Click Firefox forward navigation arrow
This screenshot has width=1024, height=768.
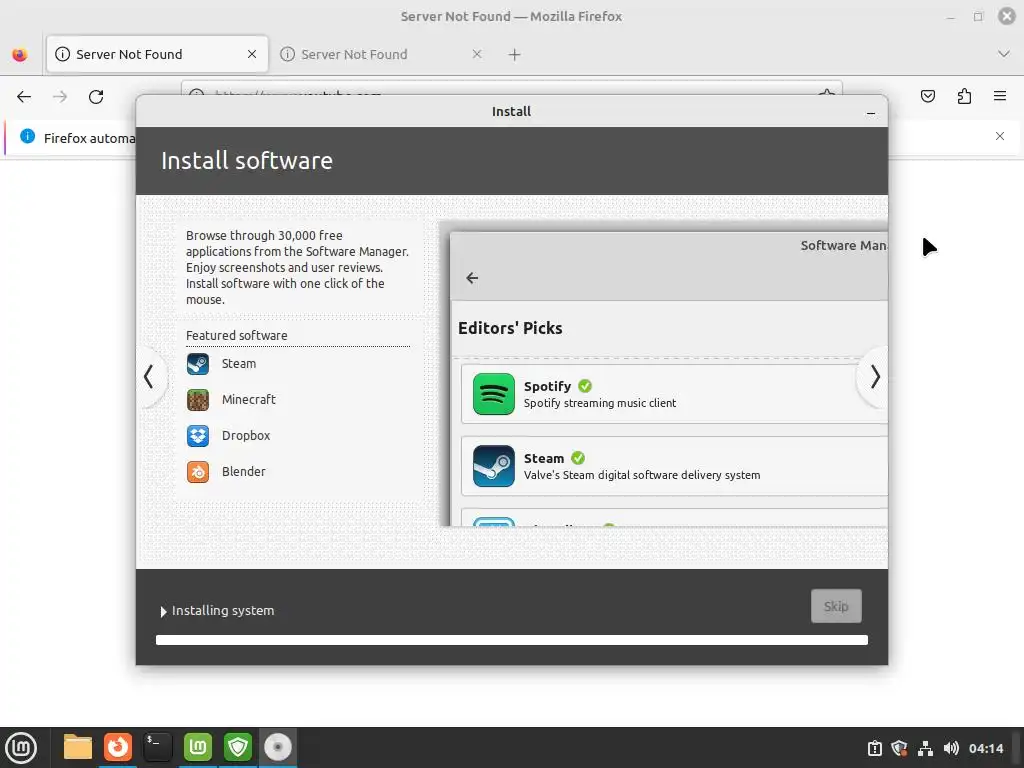point(60,97)
